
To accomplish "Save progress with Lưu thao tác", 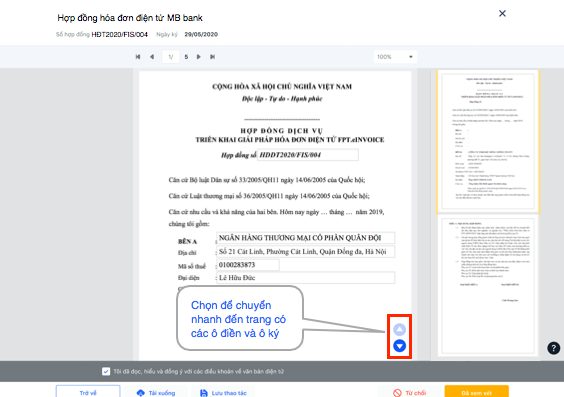I will pyautogui.click(x=223, y=392).
